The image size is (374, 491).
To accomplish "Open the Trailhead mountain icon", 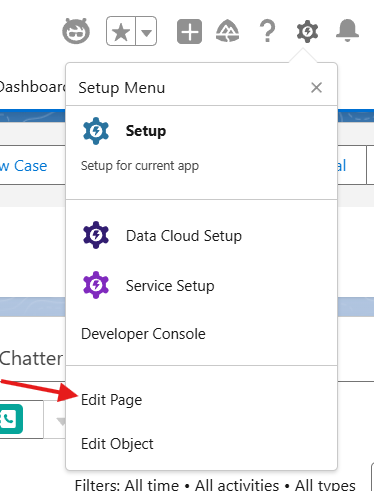I will tap(228, 31).
